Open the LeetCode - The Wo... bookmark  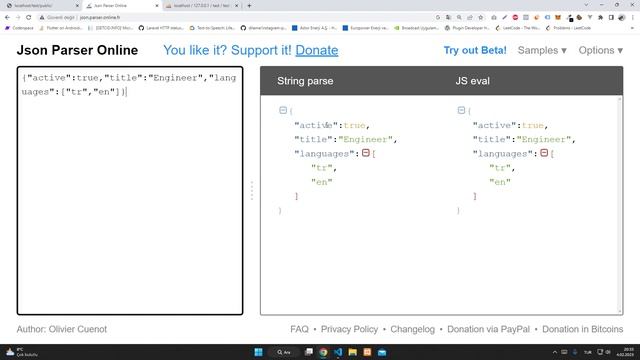[518, 28]
